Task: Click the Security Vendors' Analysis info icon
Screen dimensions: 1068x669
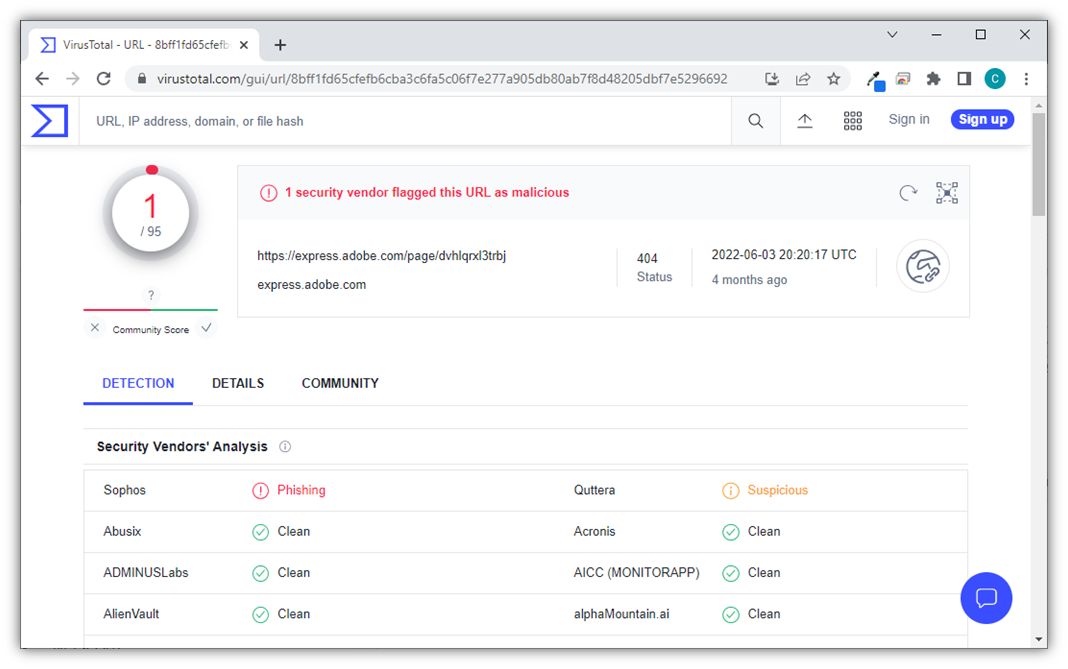Action: point(285,446)
